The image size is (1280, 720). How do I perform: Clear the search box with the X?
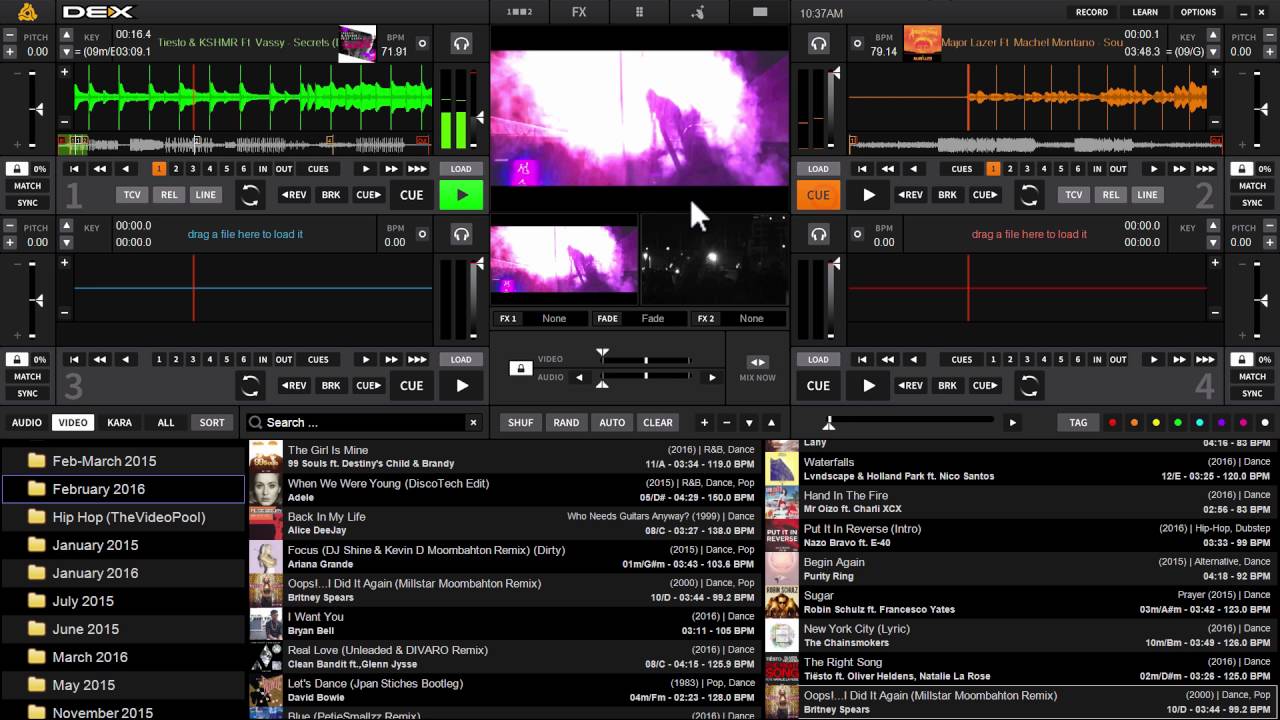474,423
